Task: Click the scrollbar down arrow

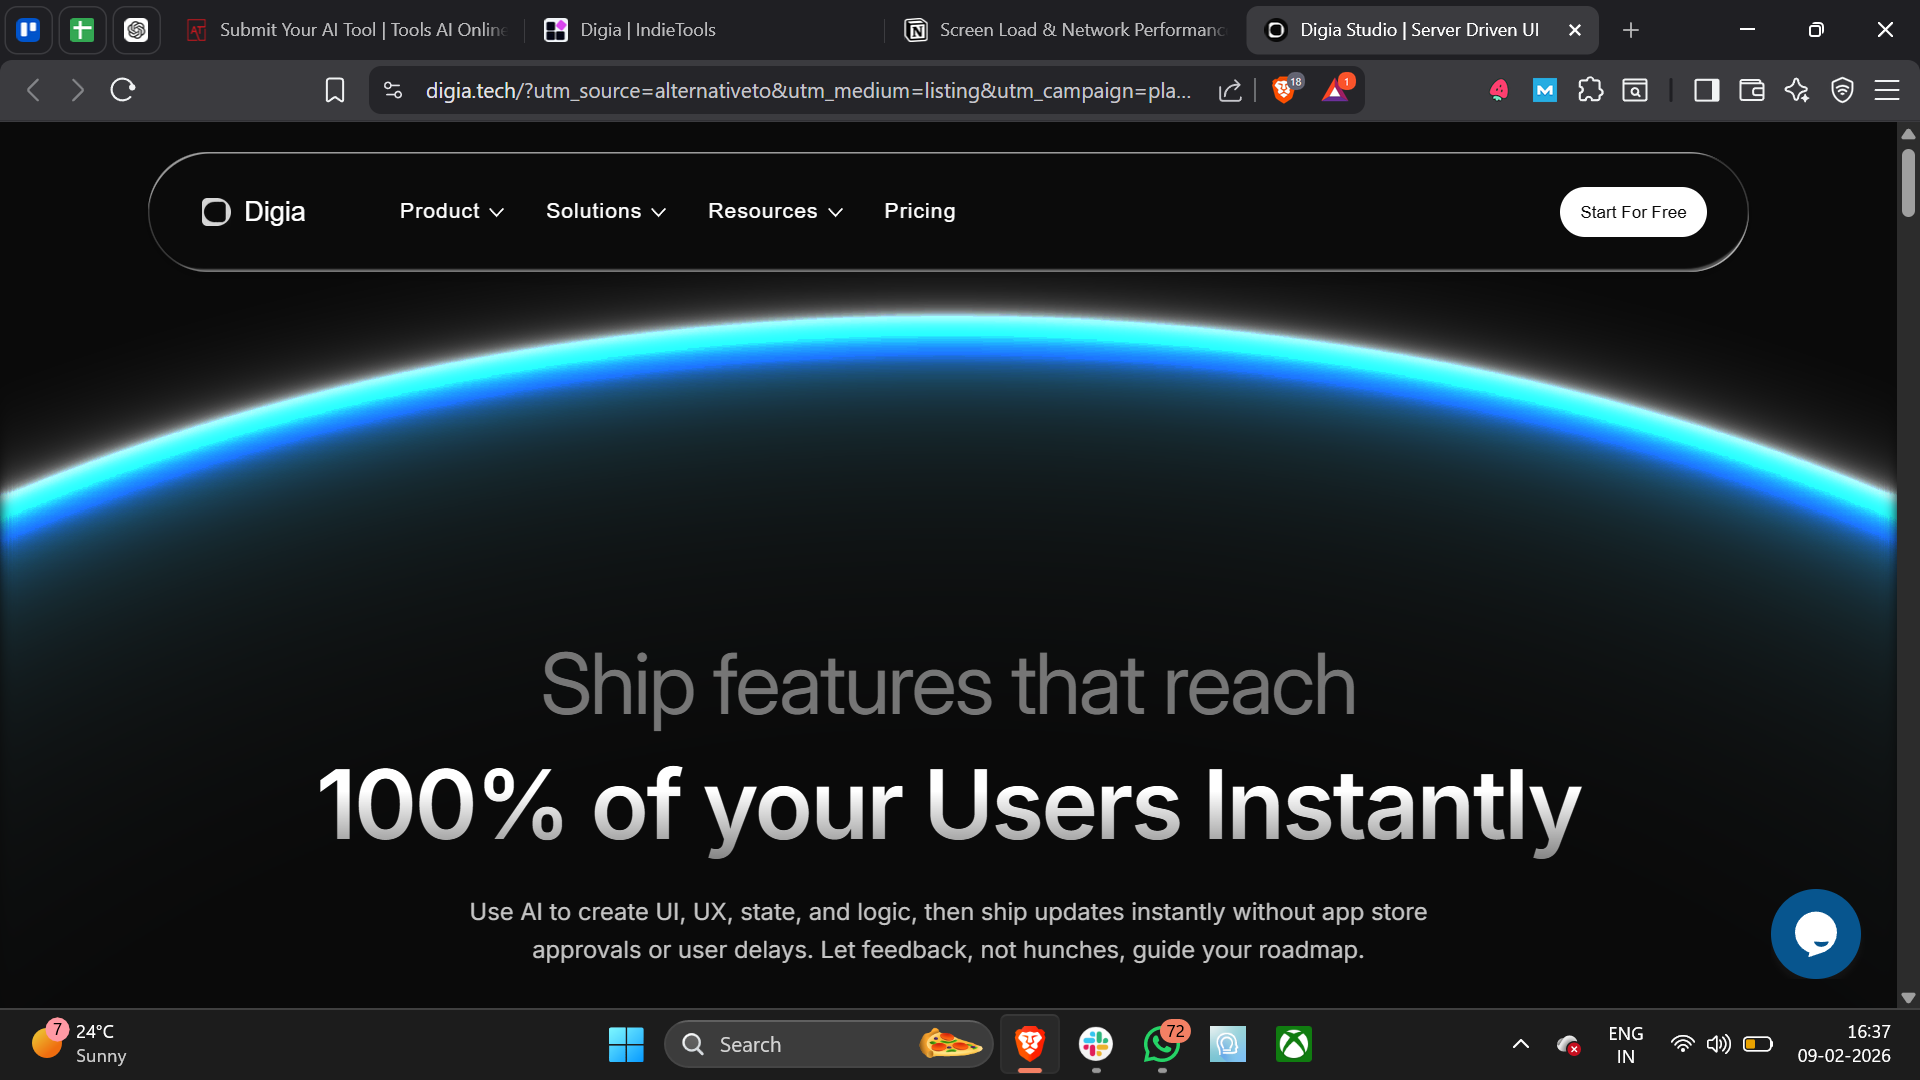Action: coord(1908,998)
